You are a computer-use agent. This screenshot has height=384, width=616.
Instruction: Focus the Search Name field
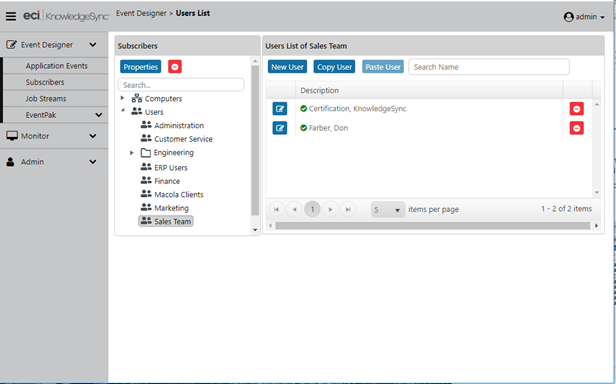pos(489,67)
